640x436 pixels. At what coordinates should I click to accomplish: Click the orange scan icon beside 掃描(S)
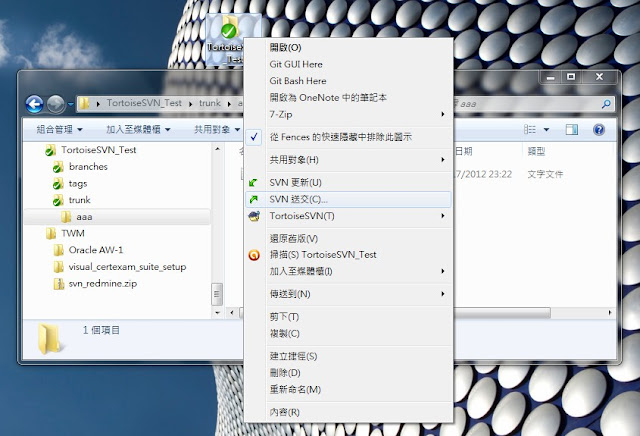click(x=254, y=255)
